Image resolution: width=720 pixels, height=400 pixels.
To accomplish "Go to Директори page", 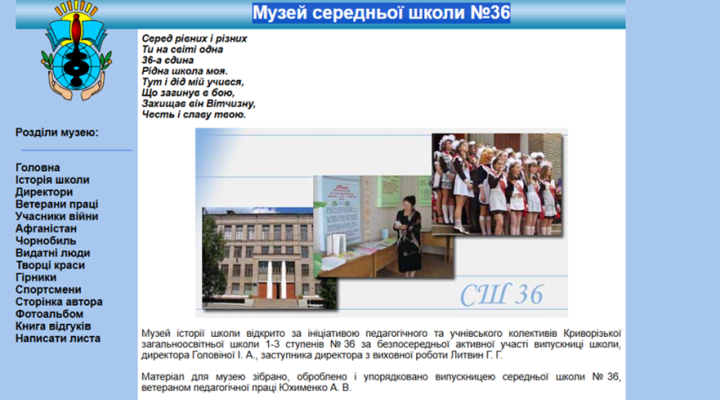I will 44,192.
